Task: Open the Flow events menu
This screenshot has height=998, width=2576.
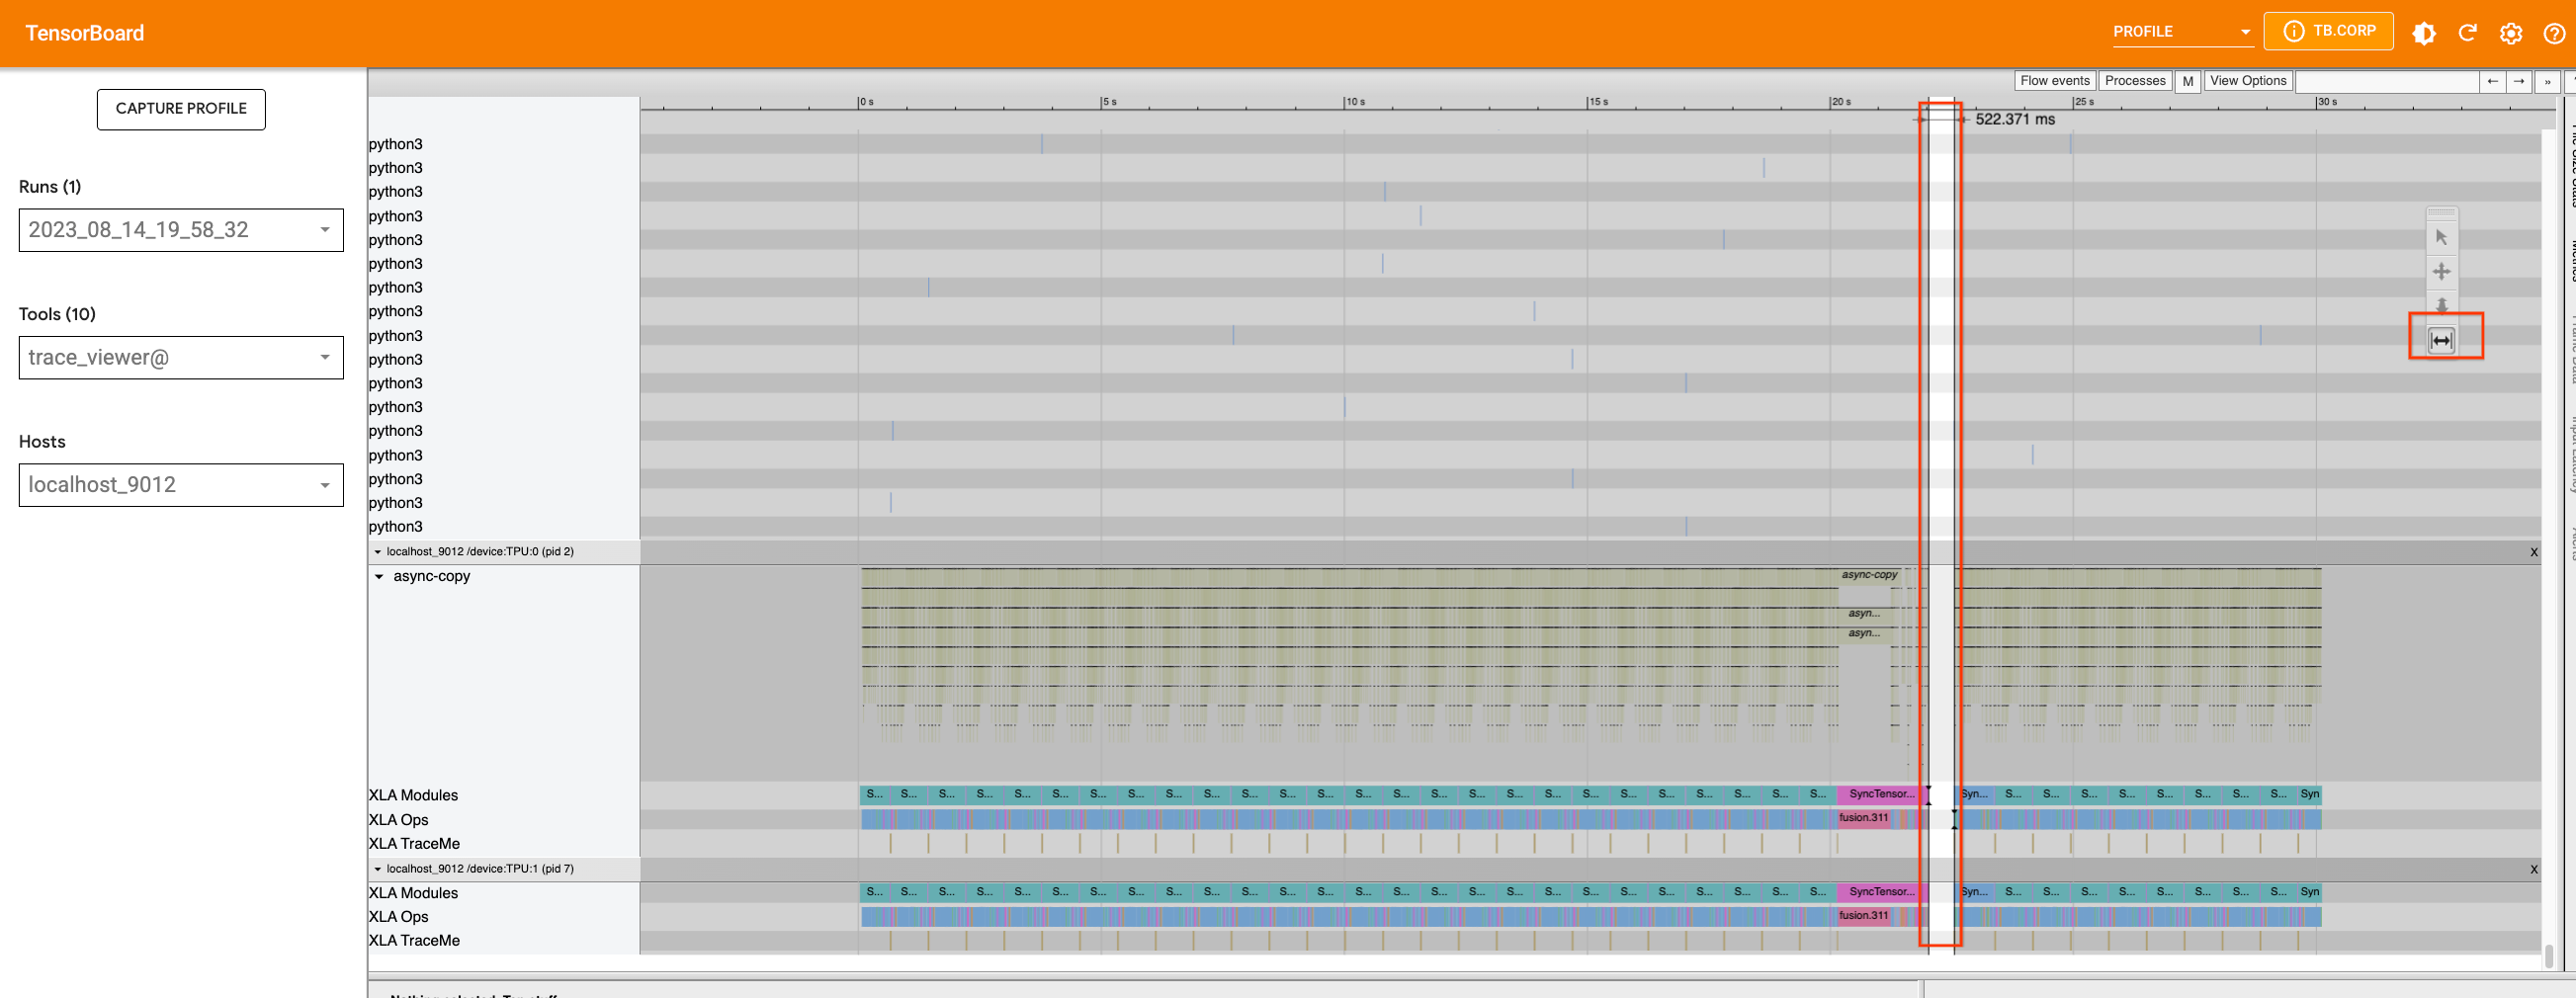Action: tap(2054, 81)
